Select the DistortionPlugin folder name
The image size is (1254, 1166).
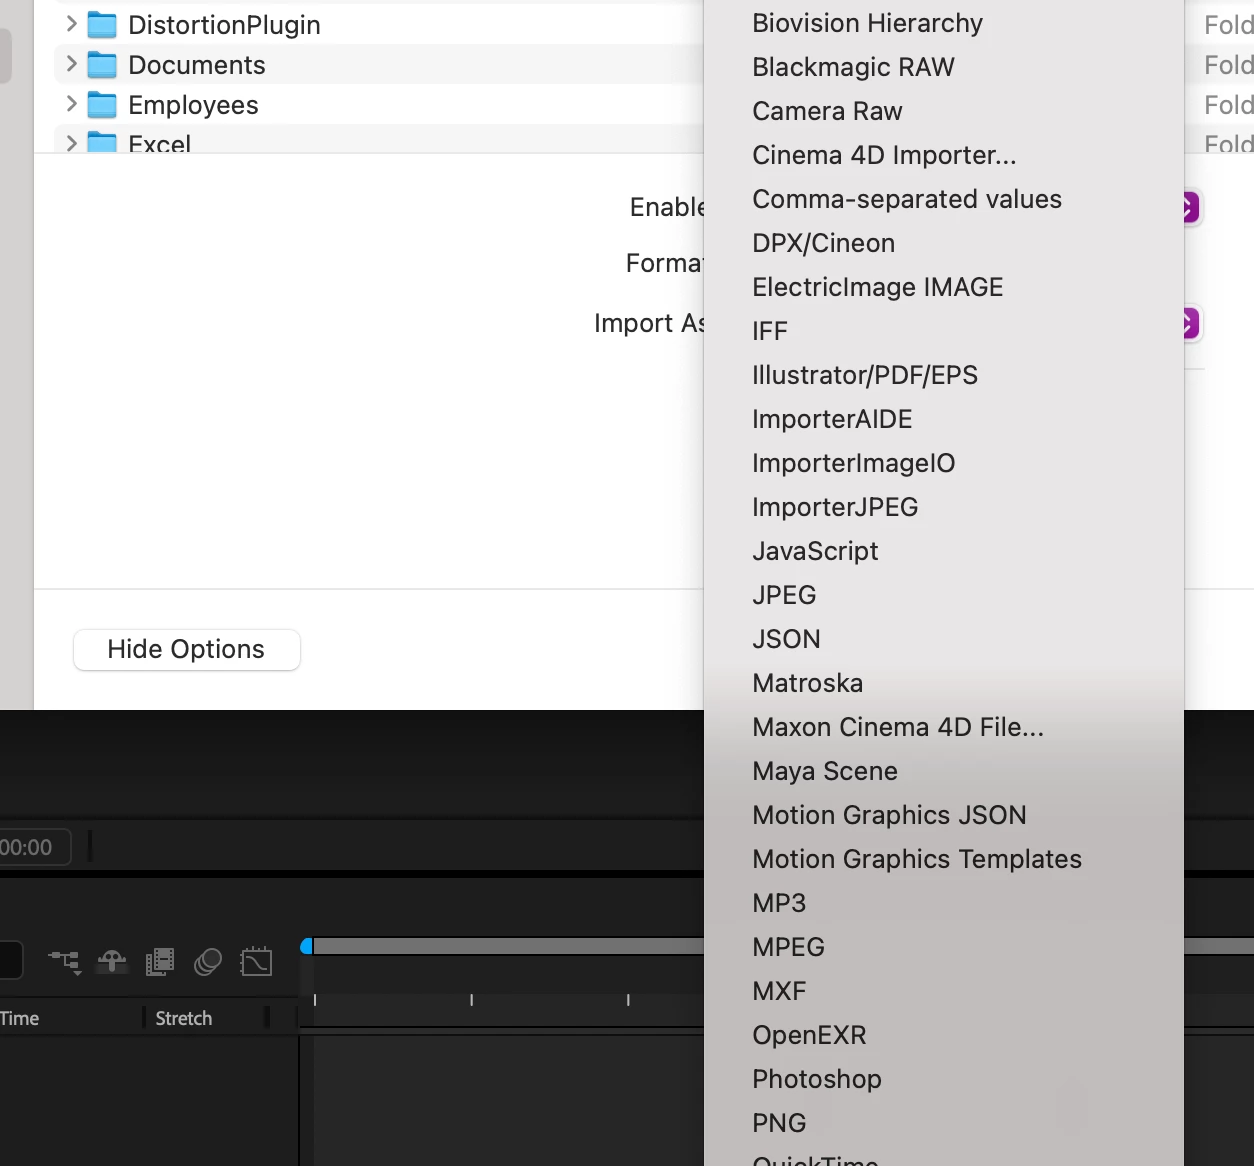point(224,25)
